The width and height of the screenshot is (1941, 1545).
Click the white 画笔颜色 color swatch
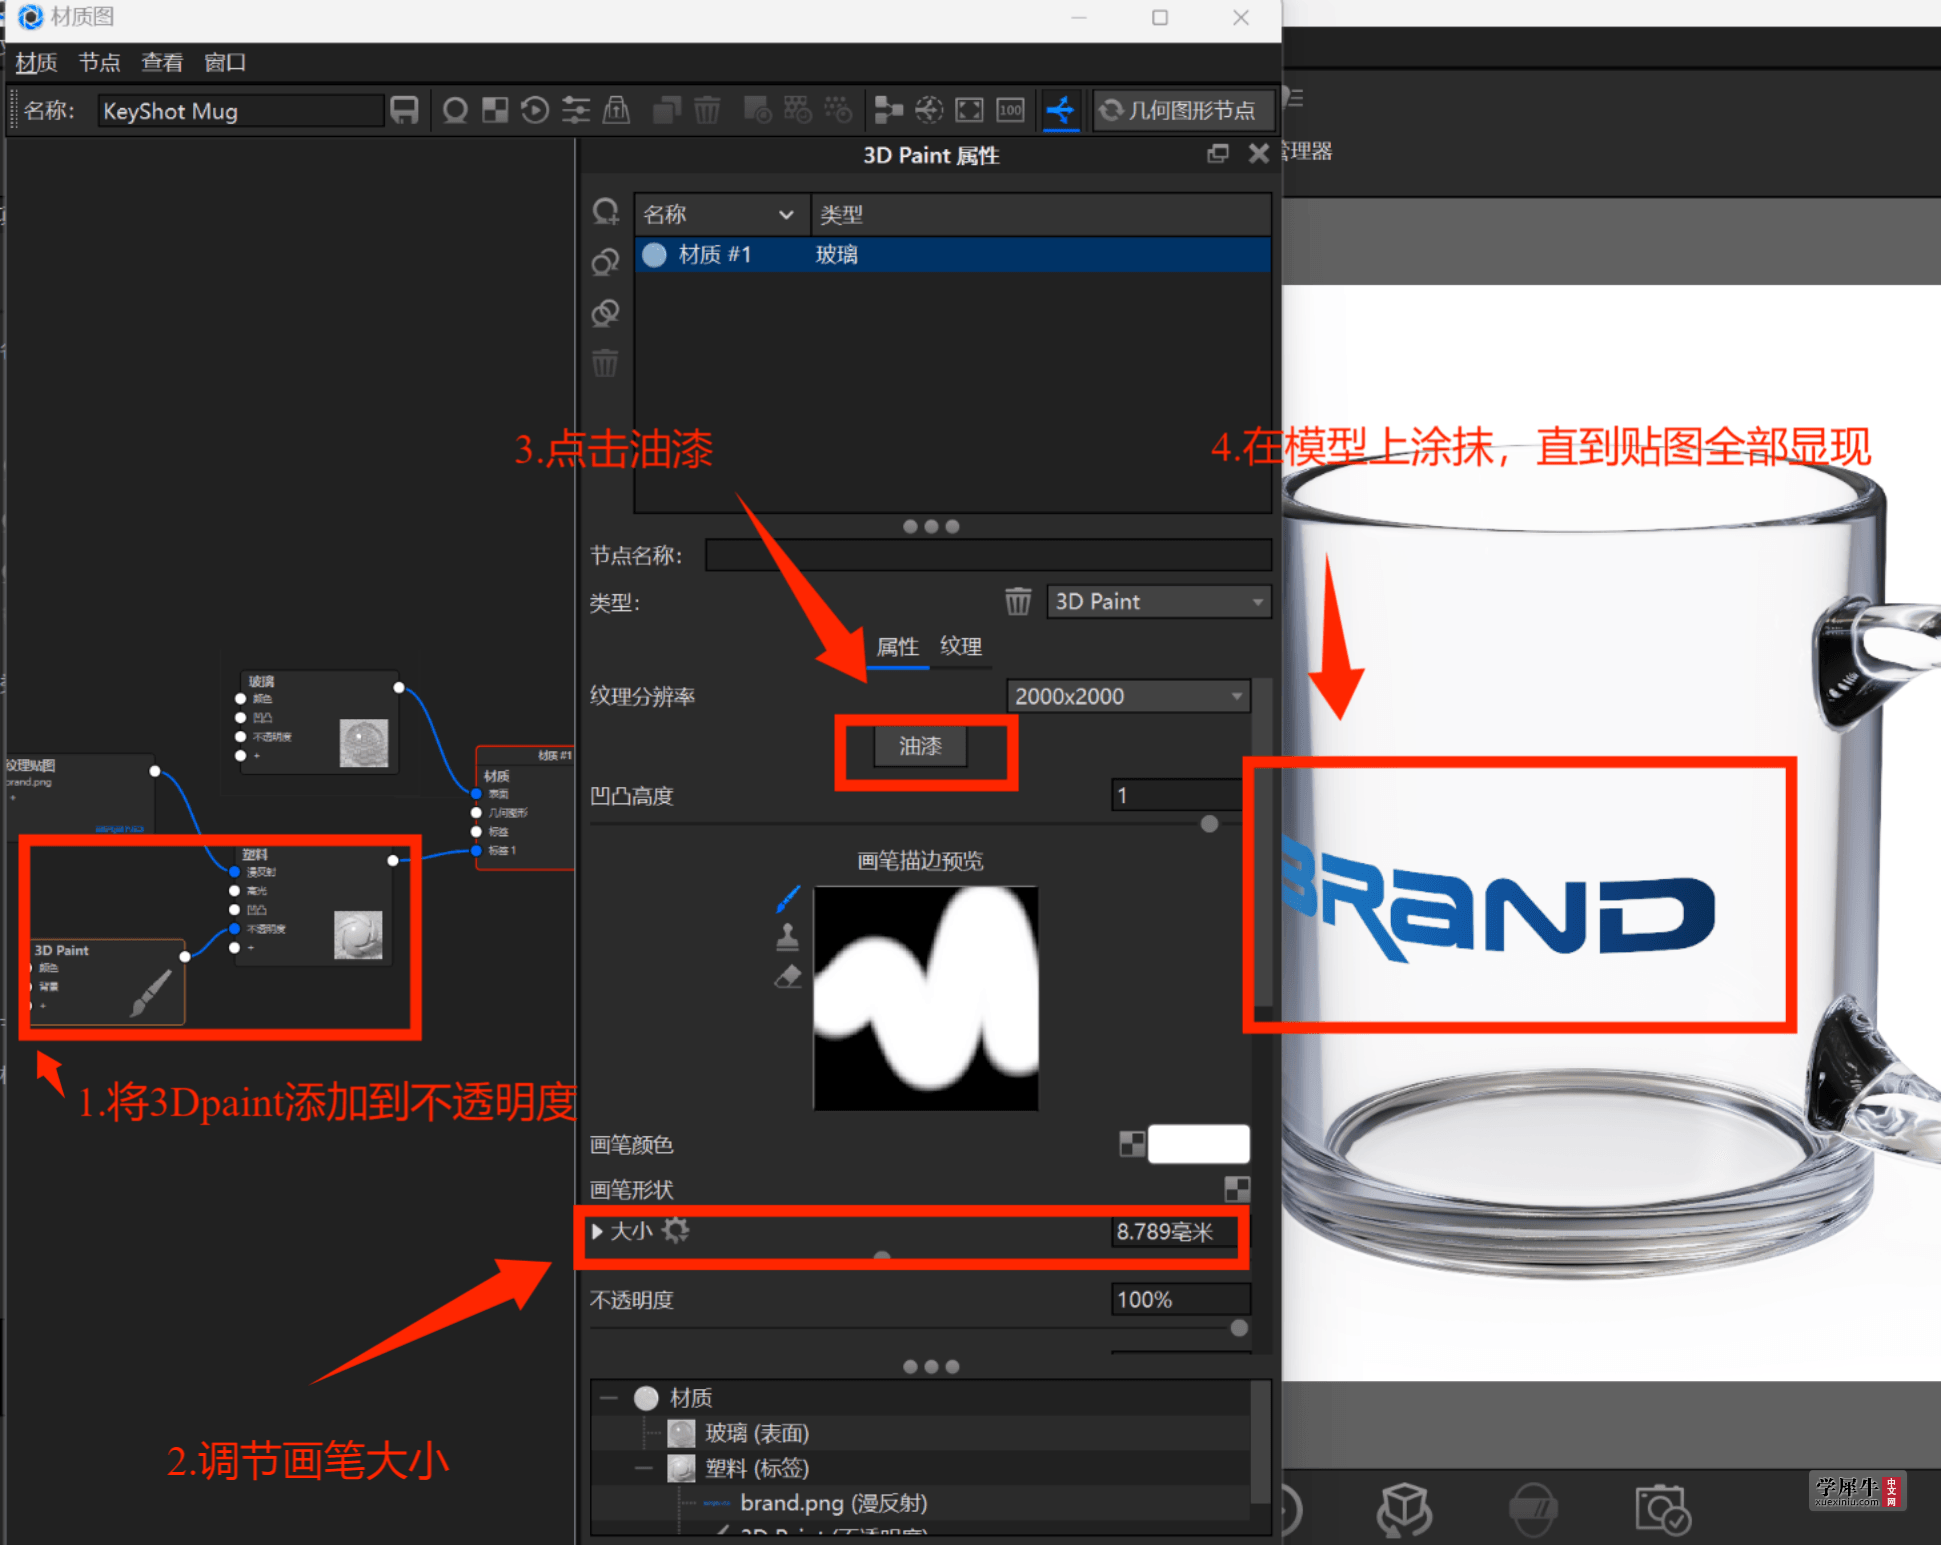(1198, 1144)
